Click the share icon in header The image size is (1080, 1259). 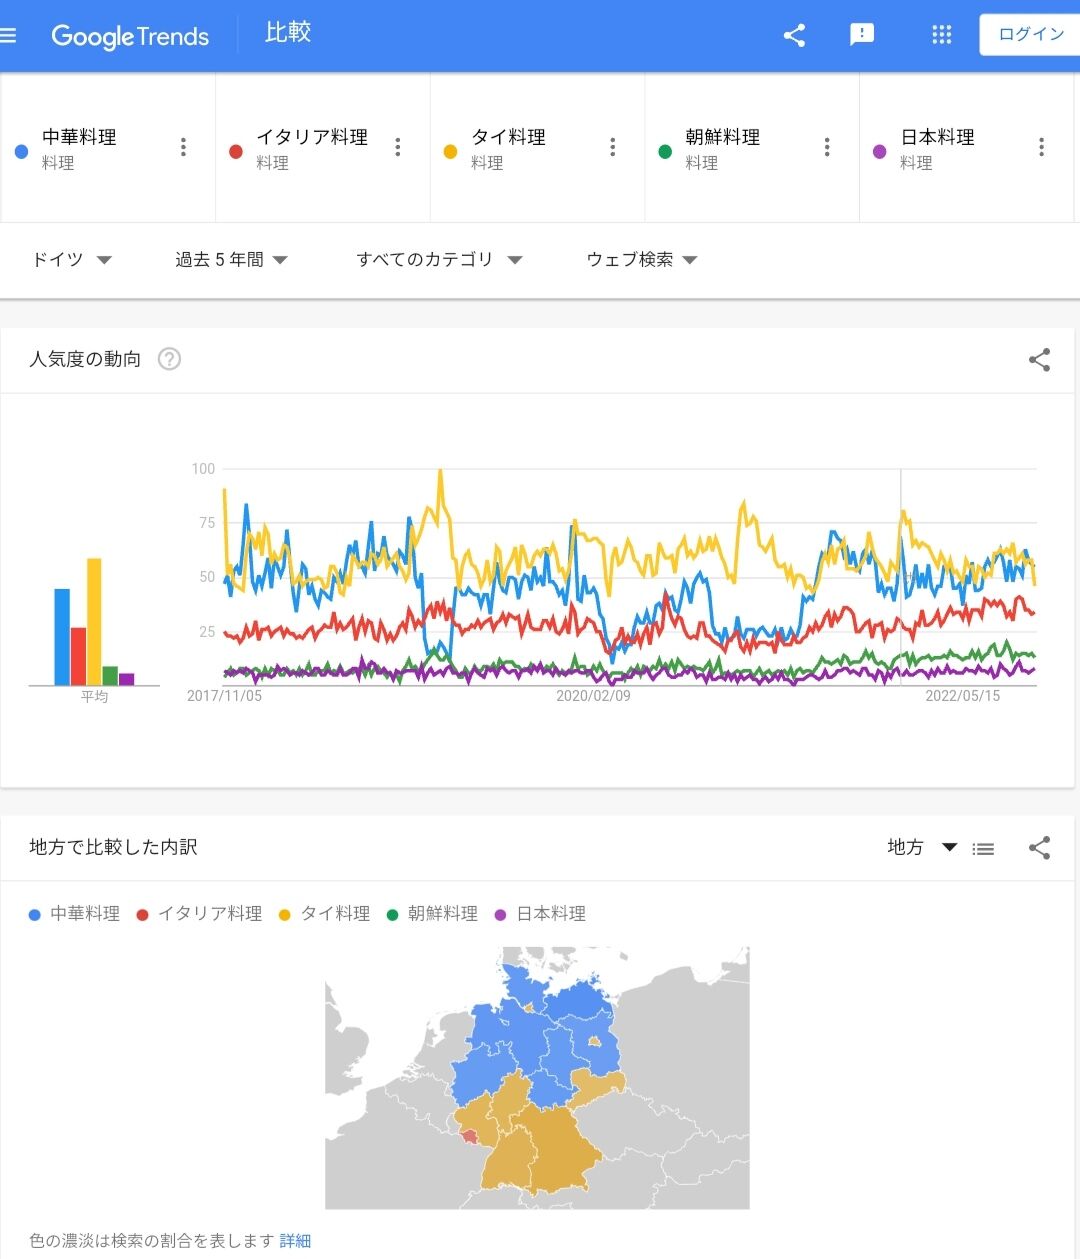coord(794,35)
